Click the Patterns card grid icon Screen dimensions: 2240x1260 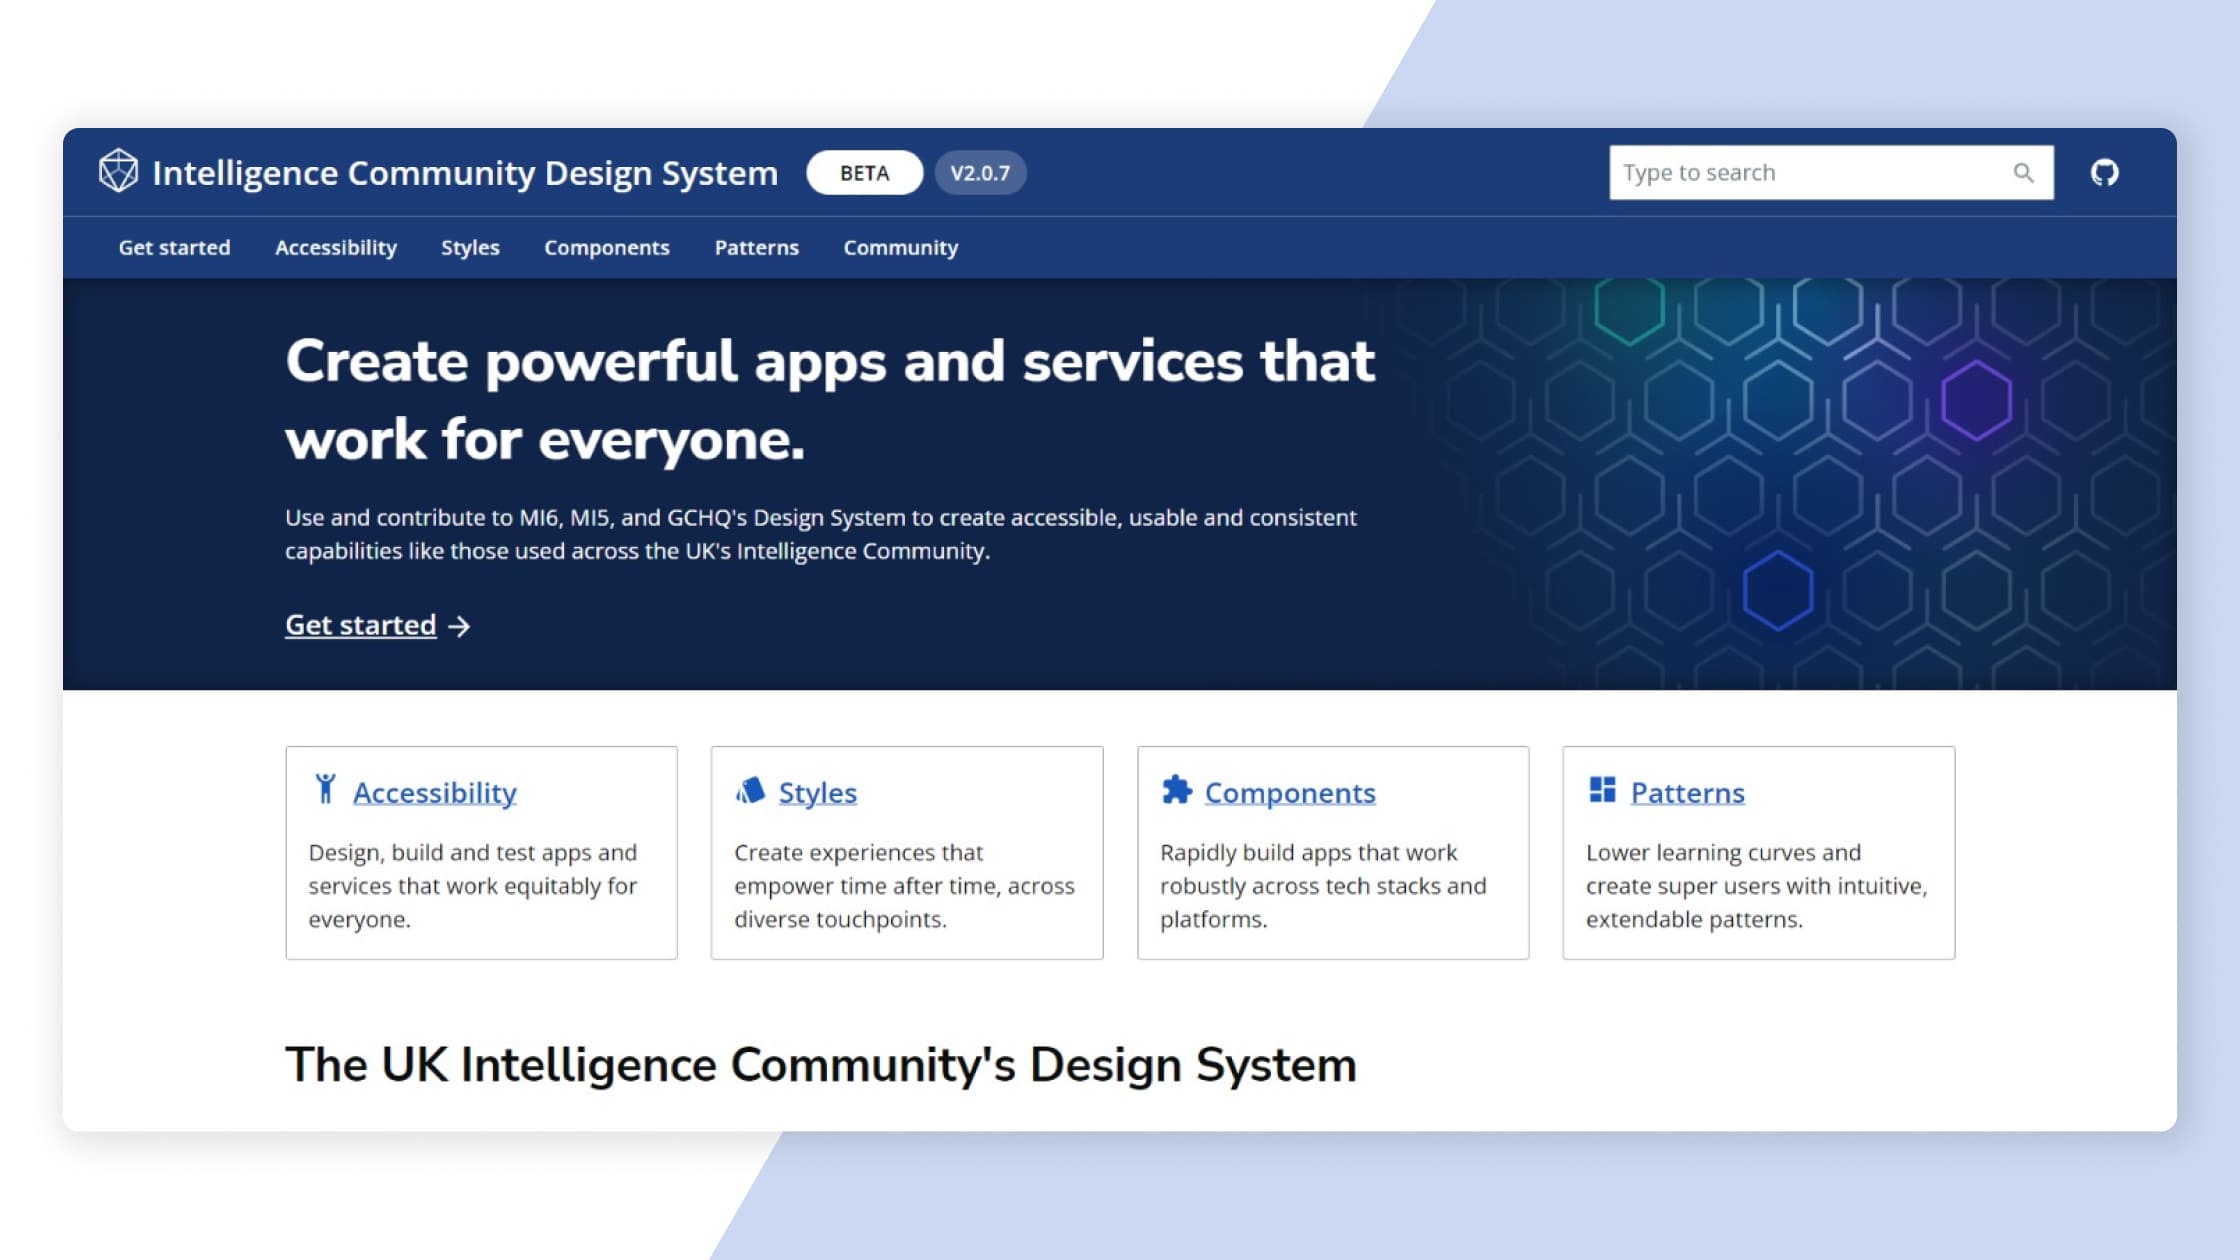[1602, 789]
